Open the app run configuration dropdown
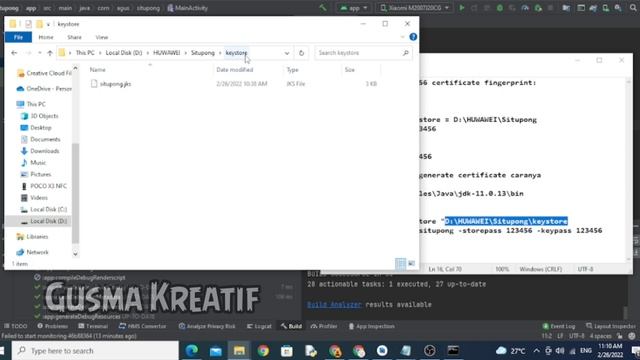 [354, 8]
